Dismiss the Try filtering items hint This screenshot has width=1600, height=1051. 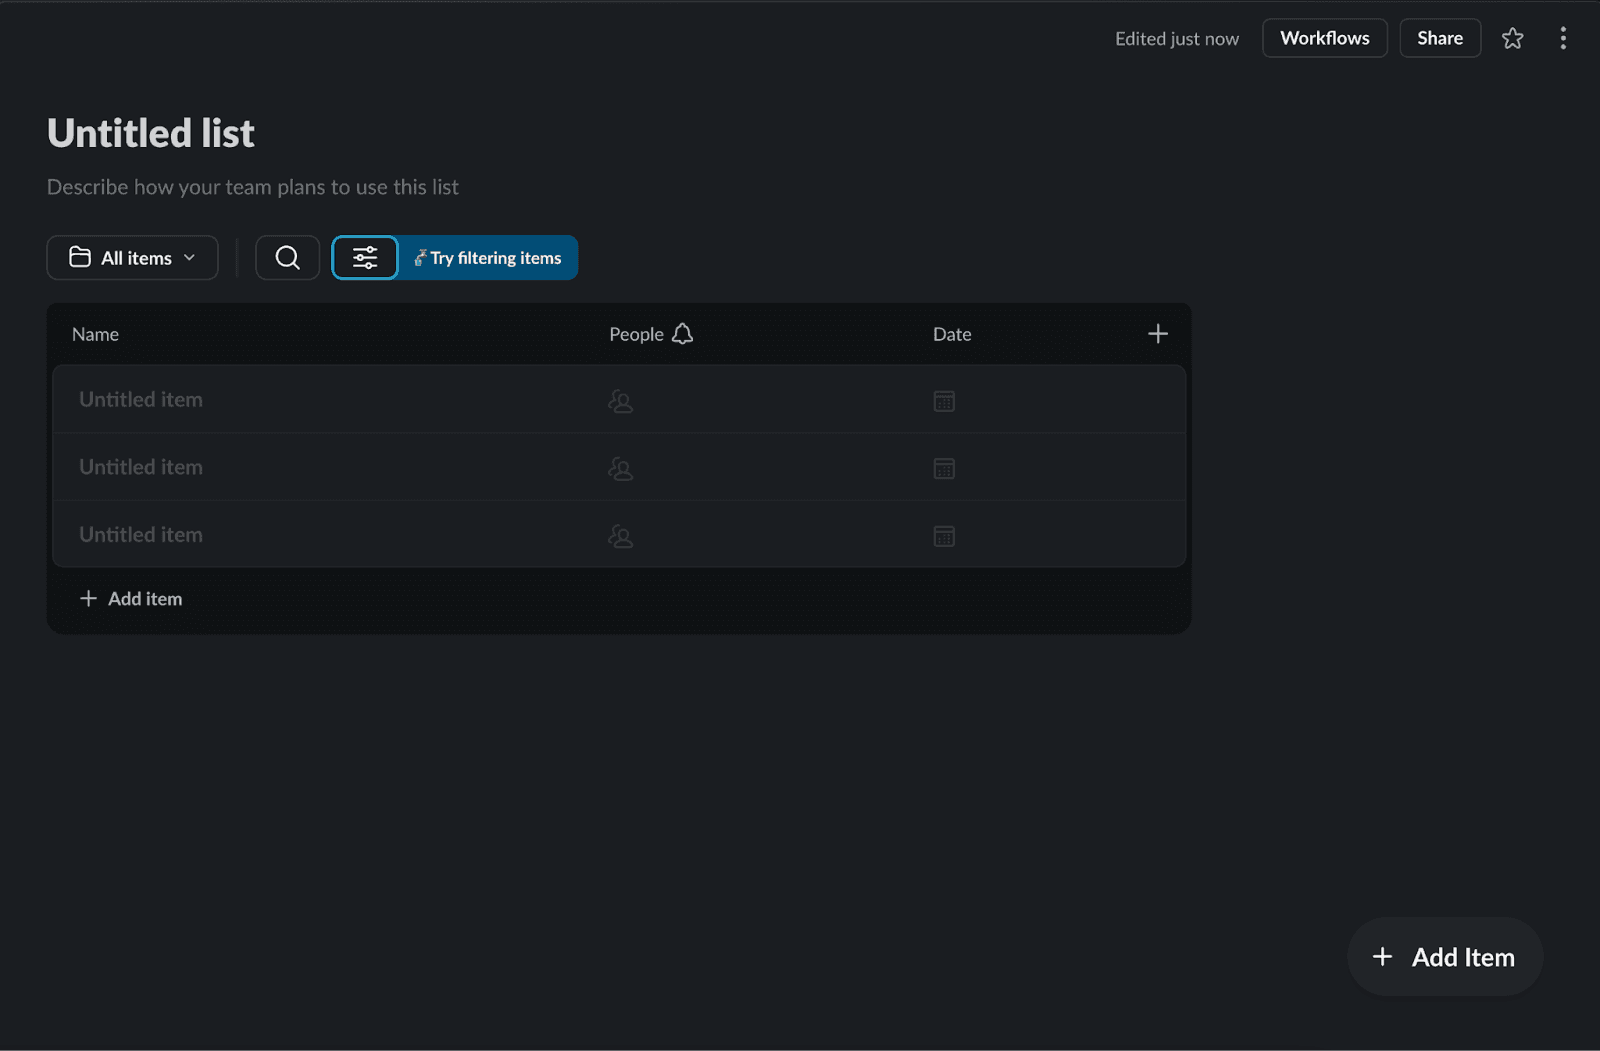click(x=489, y=258)
